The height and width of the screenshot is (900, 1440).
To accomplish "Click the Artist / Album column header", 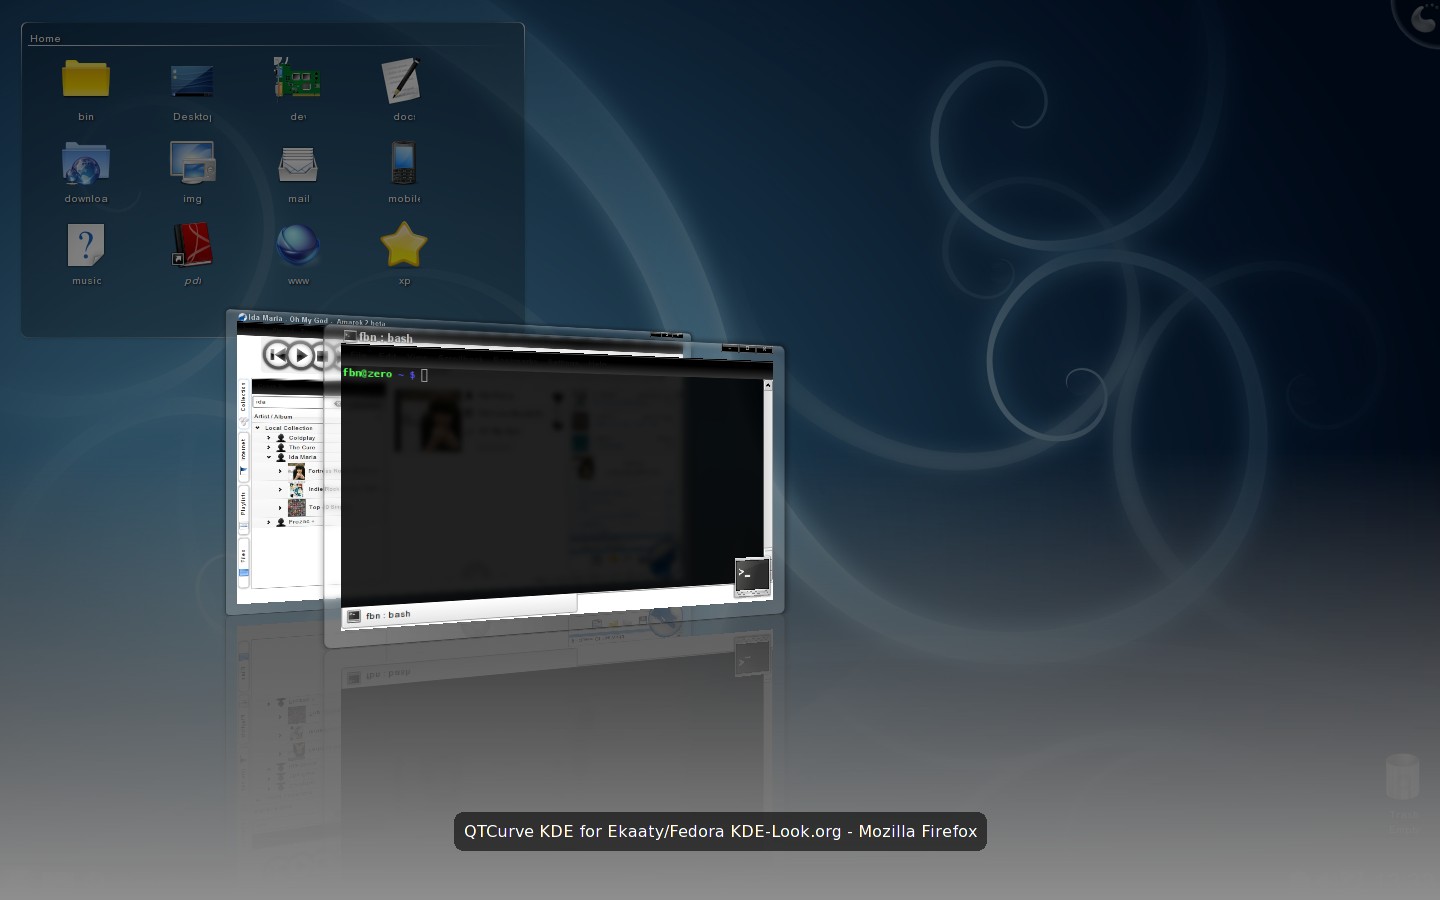I will click(x=273, y=417).
